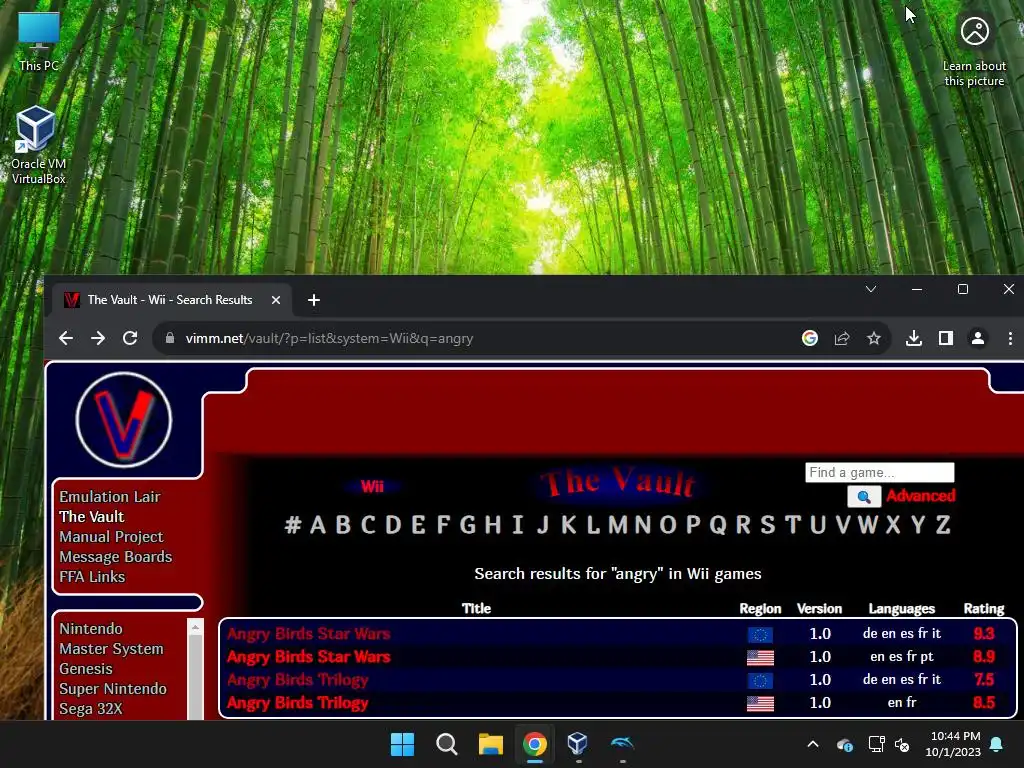Click the Wii system label
The height and width of the screenshot is (768, 1024).
click(372, 487)
